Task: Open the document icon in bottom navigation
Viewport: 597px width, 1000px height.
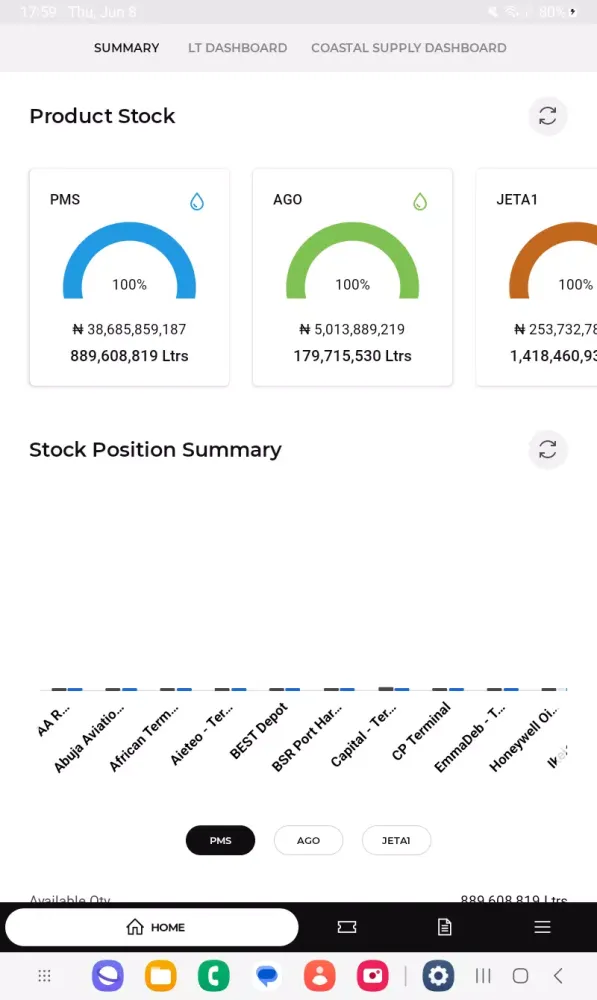Action: (445, 927)
